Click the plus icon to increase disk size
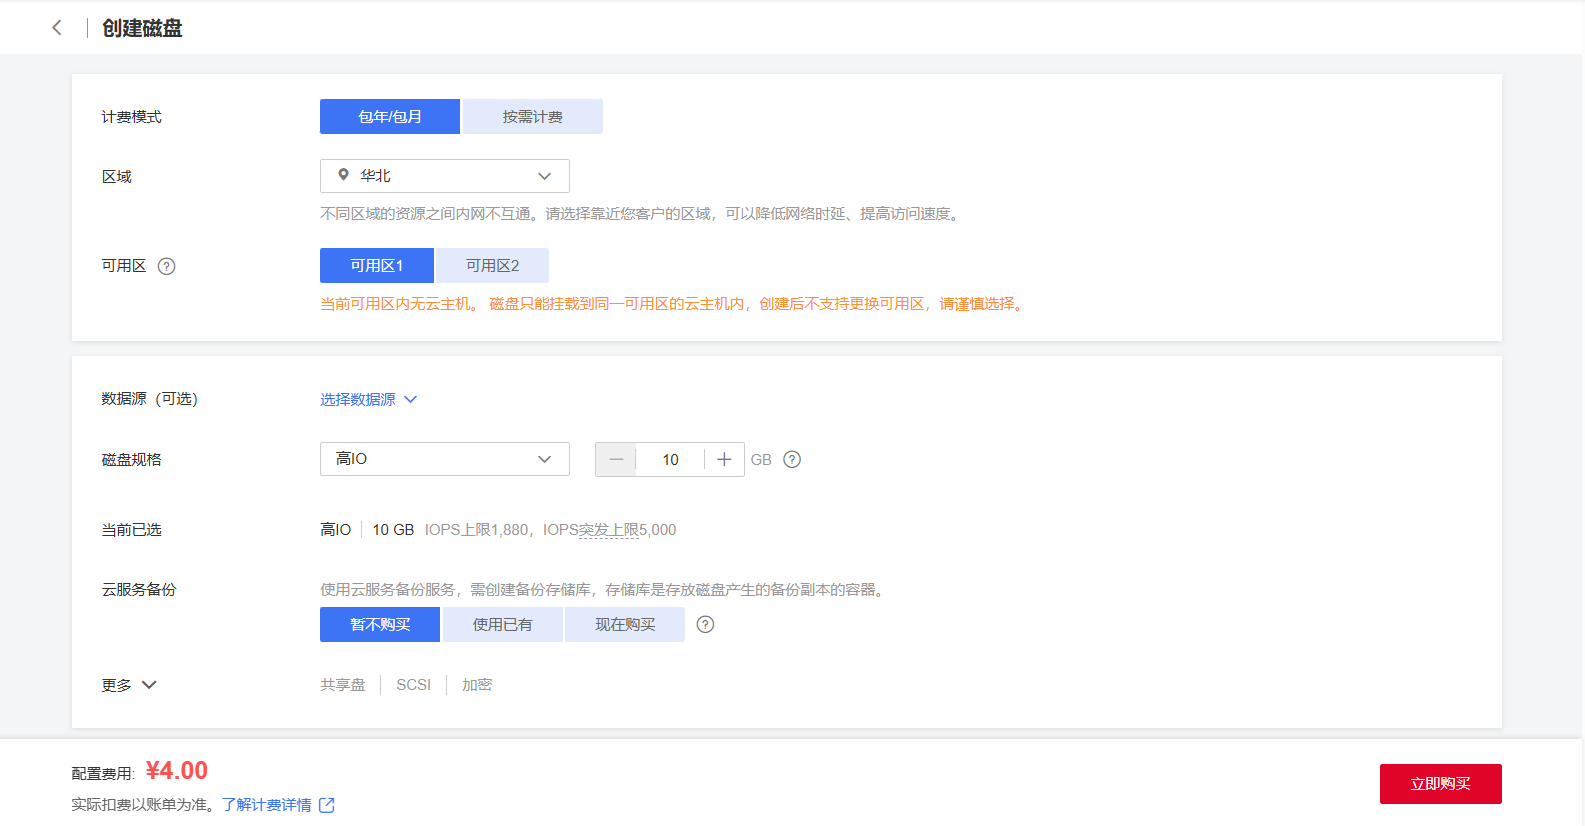Viewport: 1585px width, 826px height. tap(724, 460)
